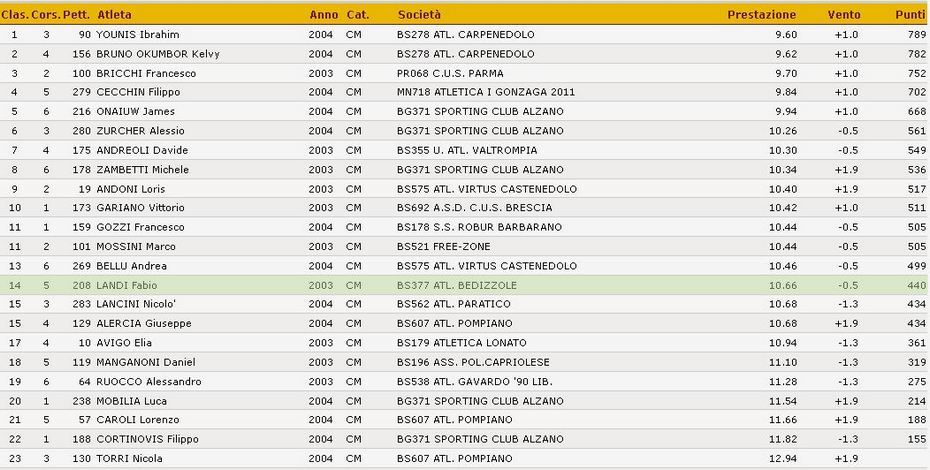Click performance value 9.70
This screenshot has height=470, width=930.
tap(786, 74)
